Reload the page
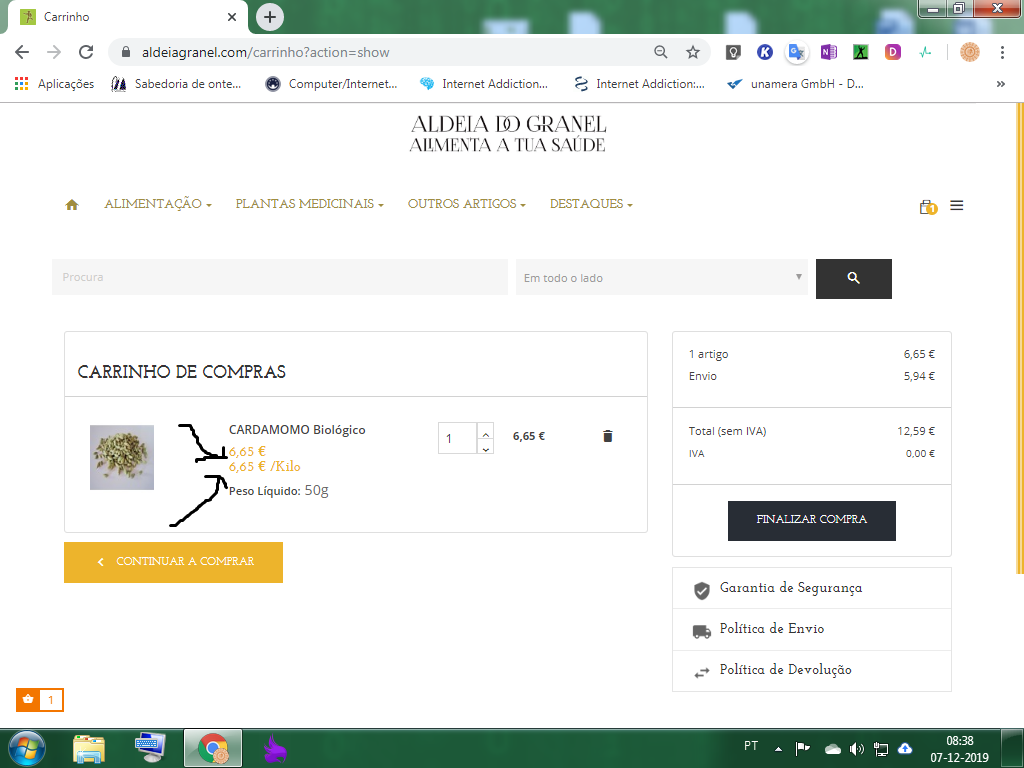The image size is (1024, 768). (x=86, y=52)
